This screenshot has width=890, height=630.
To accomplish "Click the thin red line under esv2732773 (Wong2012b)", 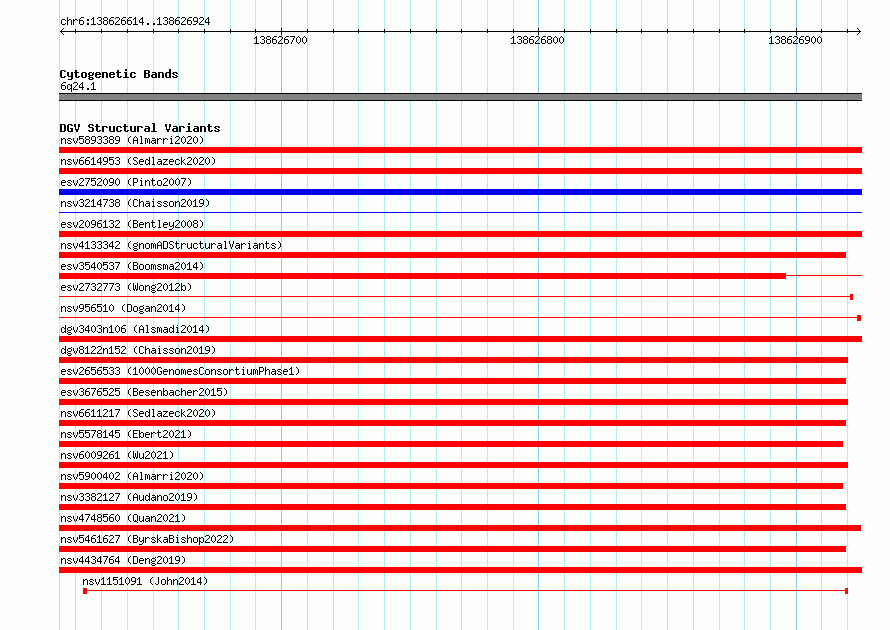I will [x=456, y=297].
